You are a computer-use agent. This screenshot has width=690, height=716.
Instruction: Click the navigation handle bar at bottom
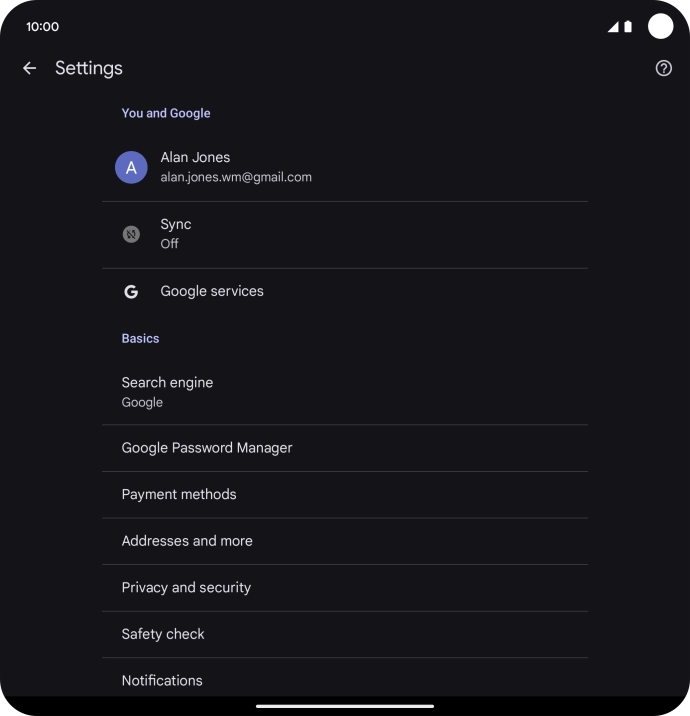[345, 706]
